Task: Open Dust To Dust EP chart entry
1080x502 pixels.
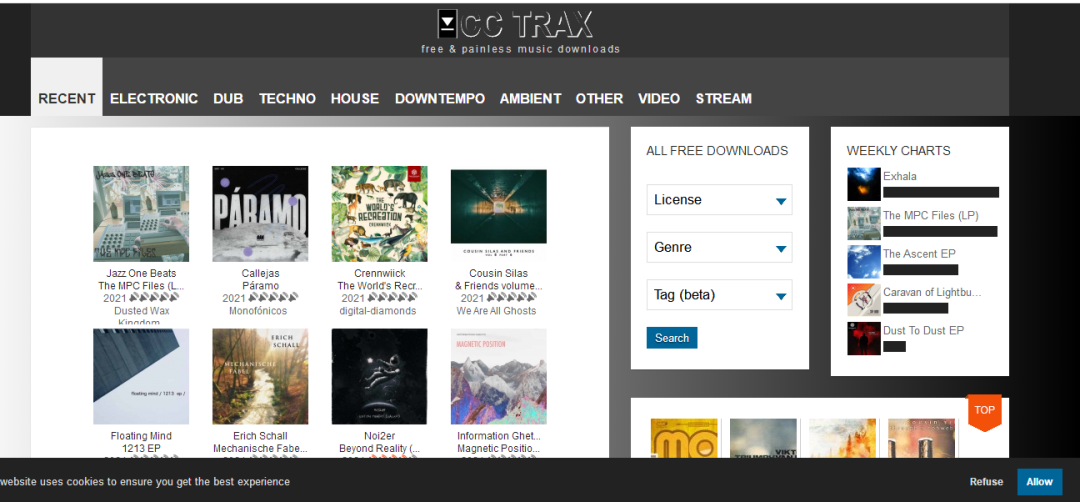Action: pos(924,331)
